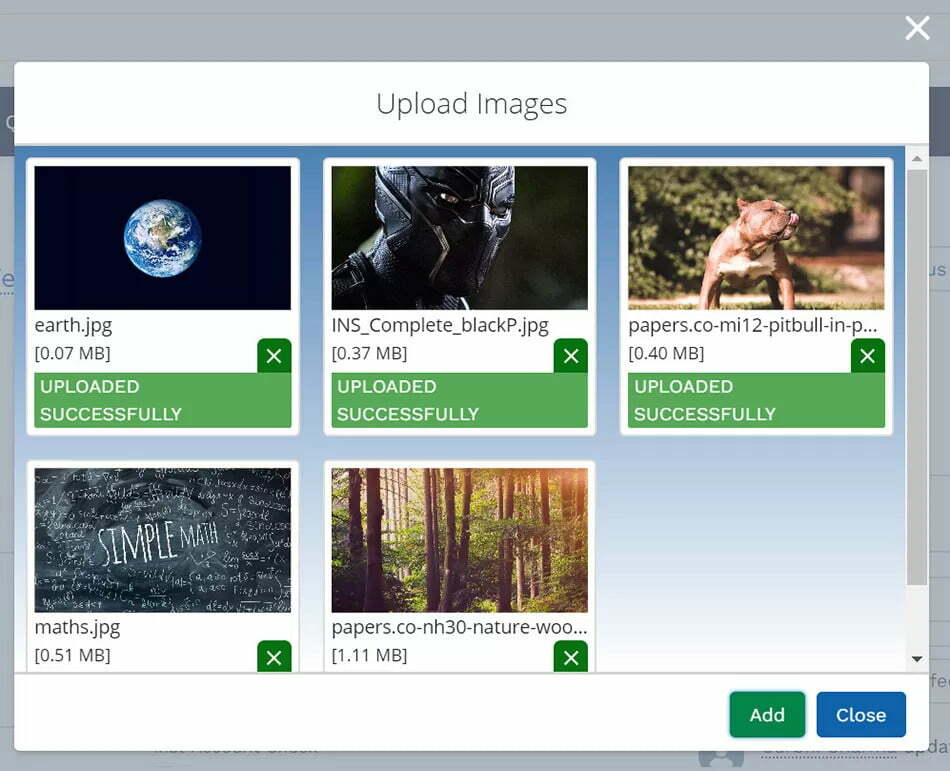Select the earth.jpg thumbnail
Viewport: 950px width, 771px height.
point(163,238)
